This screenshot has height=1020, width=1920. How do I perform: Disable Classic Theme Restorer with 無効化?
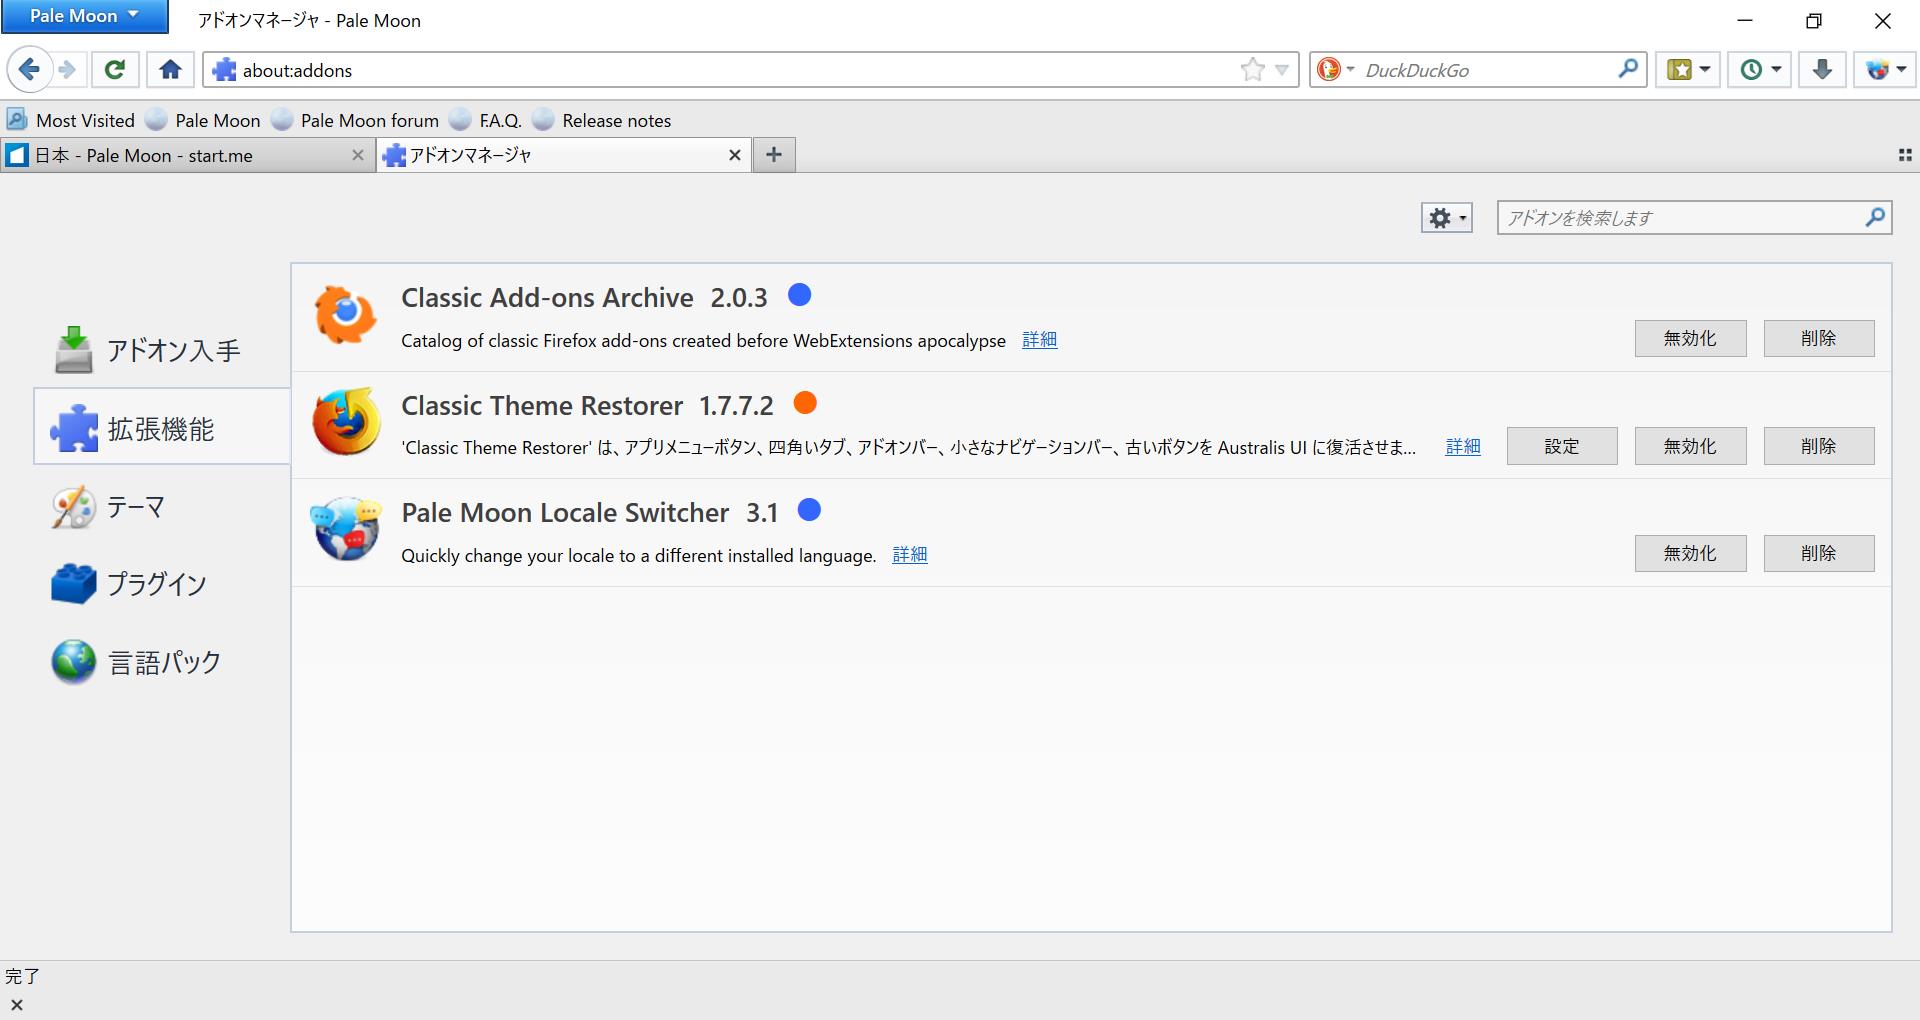click(1690, 446)
